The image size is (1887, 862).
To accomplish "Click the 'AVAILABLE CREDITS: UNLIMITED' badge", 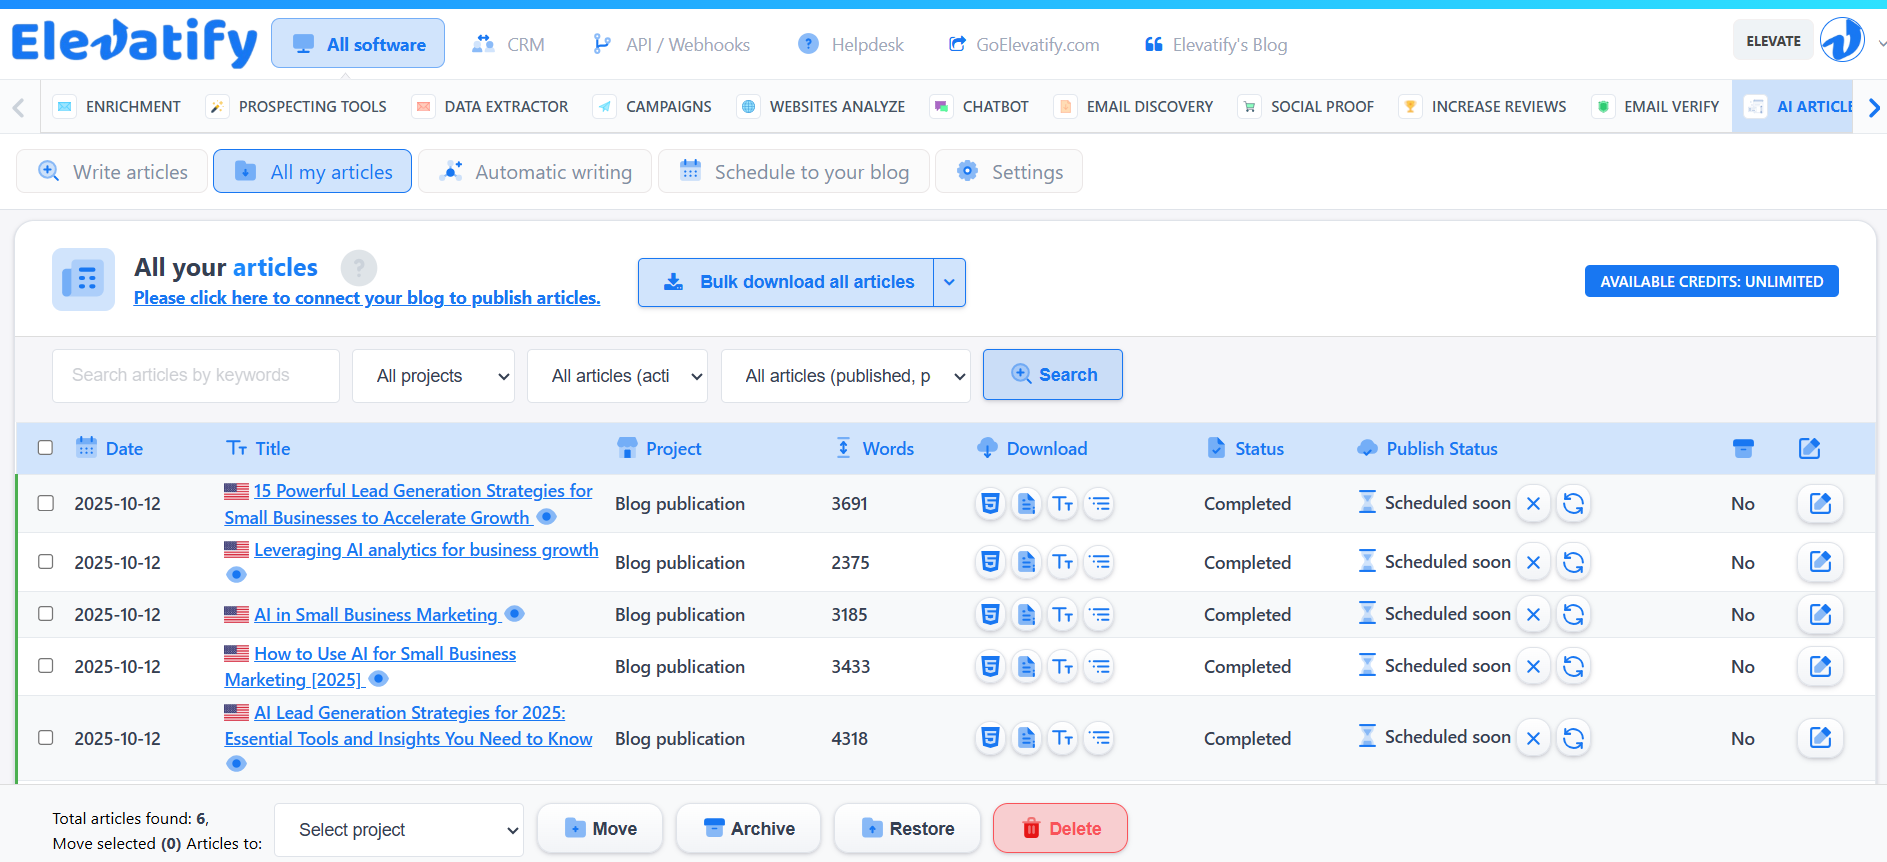I will (x=1711, y=282).
